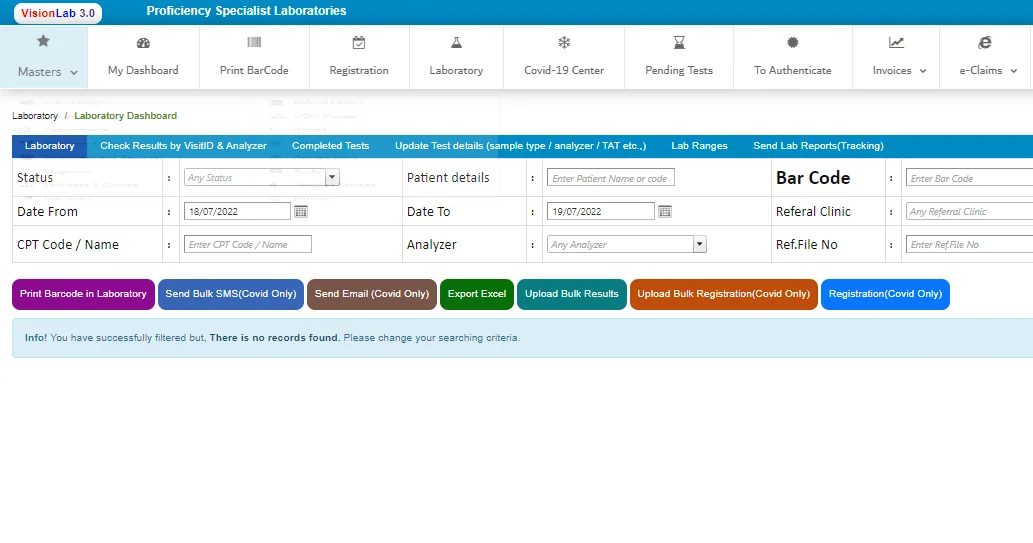The image size is (1033, 543).
Task: Expand the Status dropdown
Action: pos(332,178)
